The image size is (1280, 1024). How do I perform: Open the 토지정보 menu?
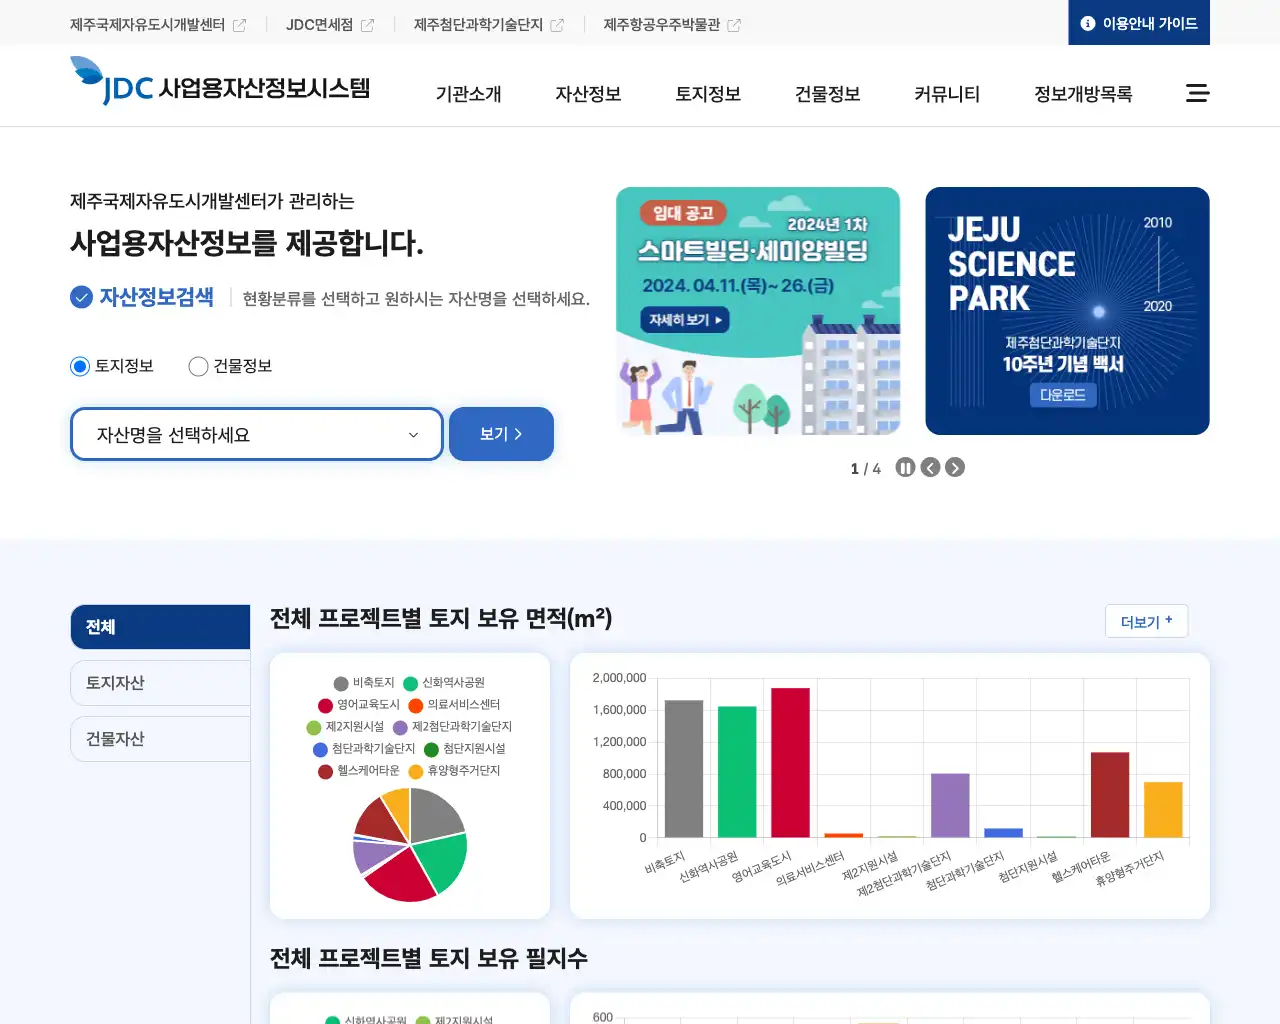click(x=708, y=94)
